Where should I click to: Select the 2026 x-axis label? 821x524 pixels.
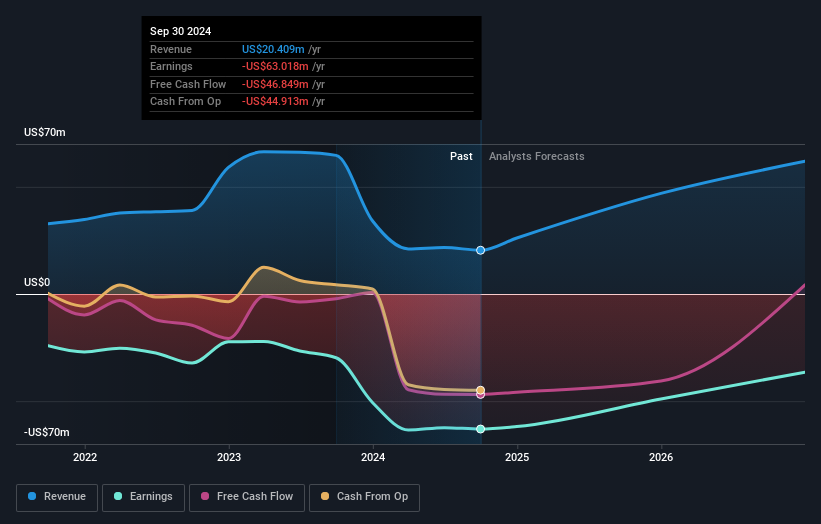pos(661,457)
